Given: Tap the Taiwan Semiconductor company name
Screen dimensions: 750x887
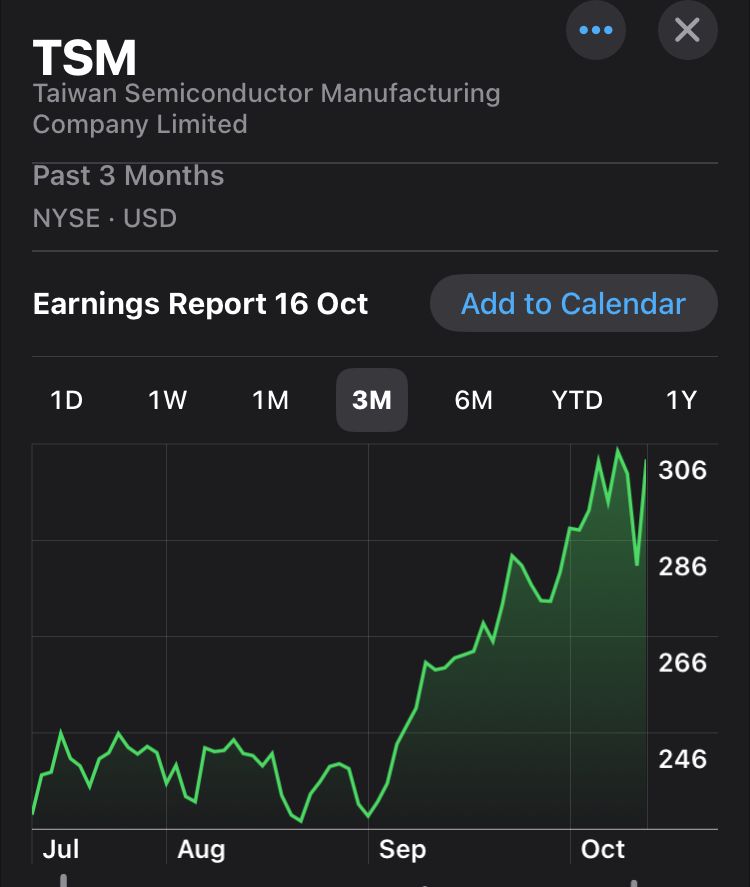Looking at the screenshot, I should pyautogui.click(x=266, y=109).
